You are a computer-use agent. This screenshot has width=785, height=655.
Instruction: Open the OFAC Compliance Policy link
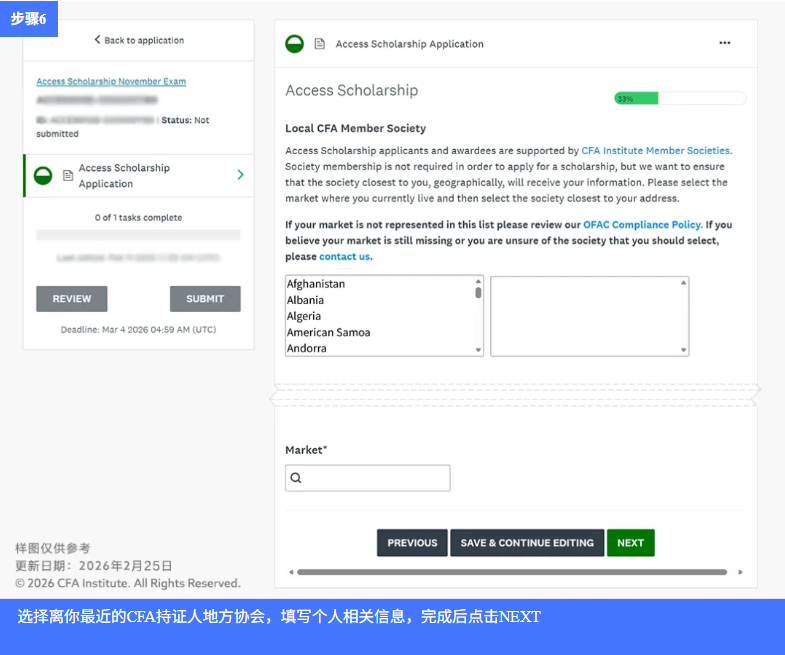(x=643, y=225)
